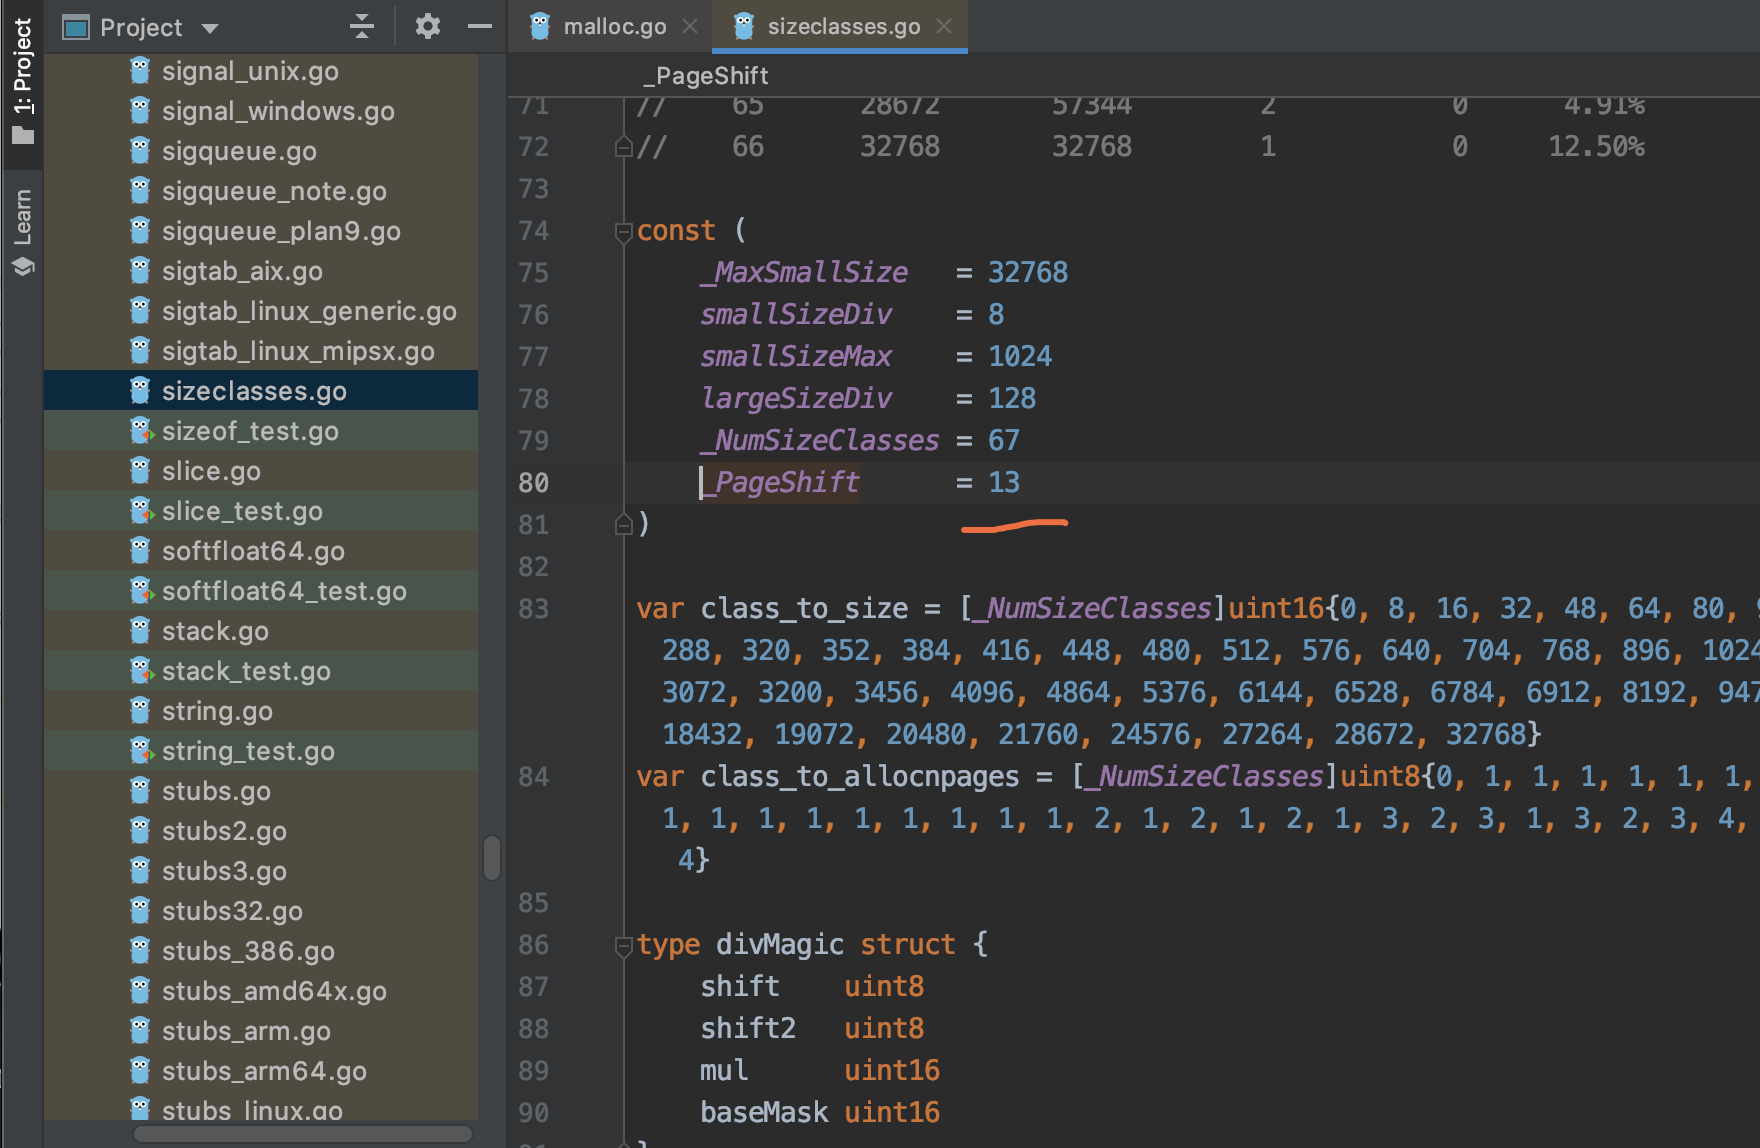This screenshot has height=1148, width=1760.
Task: Collapse the const block fold marker
Action: (x=623, y=232)
